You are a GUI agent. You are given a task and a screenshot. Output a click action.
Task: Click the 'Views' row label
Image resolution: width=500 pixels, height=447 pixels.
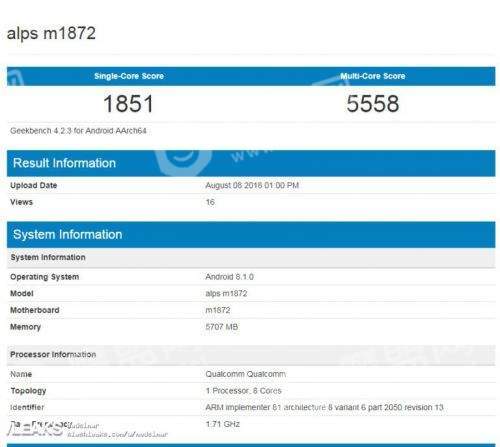click(x=22, y=202)
